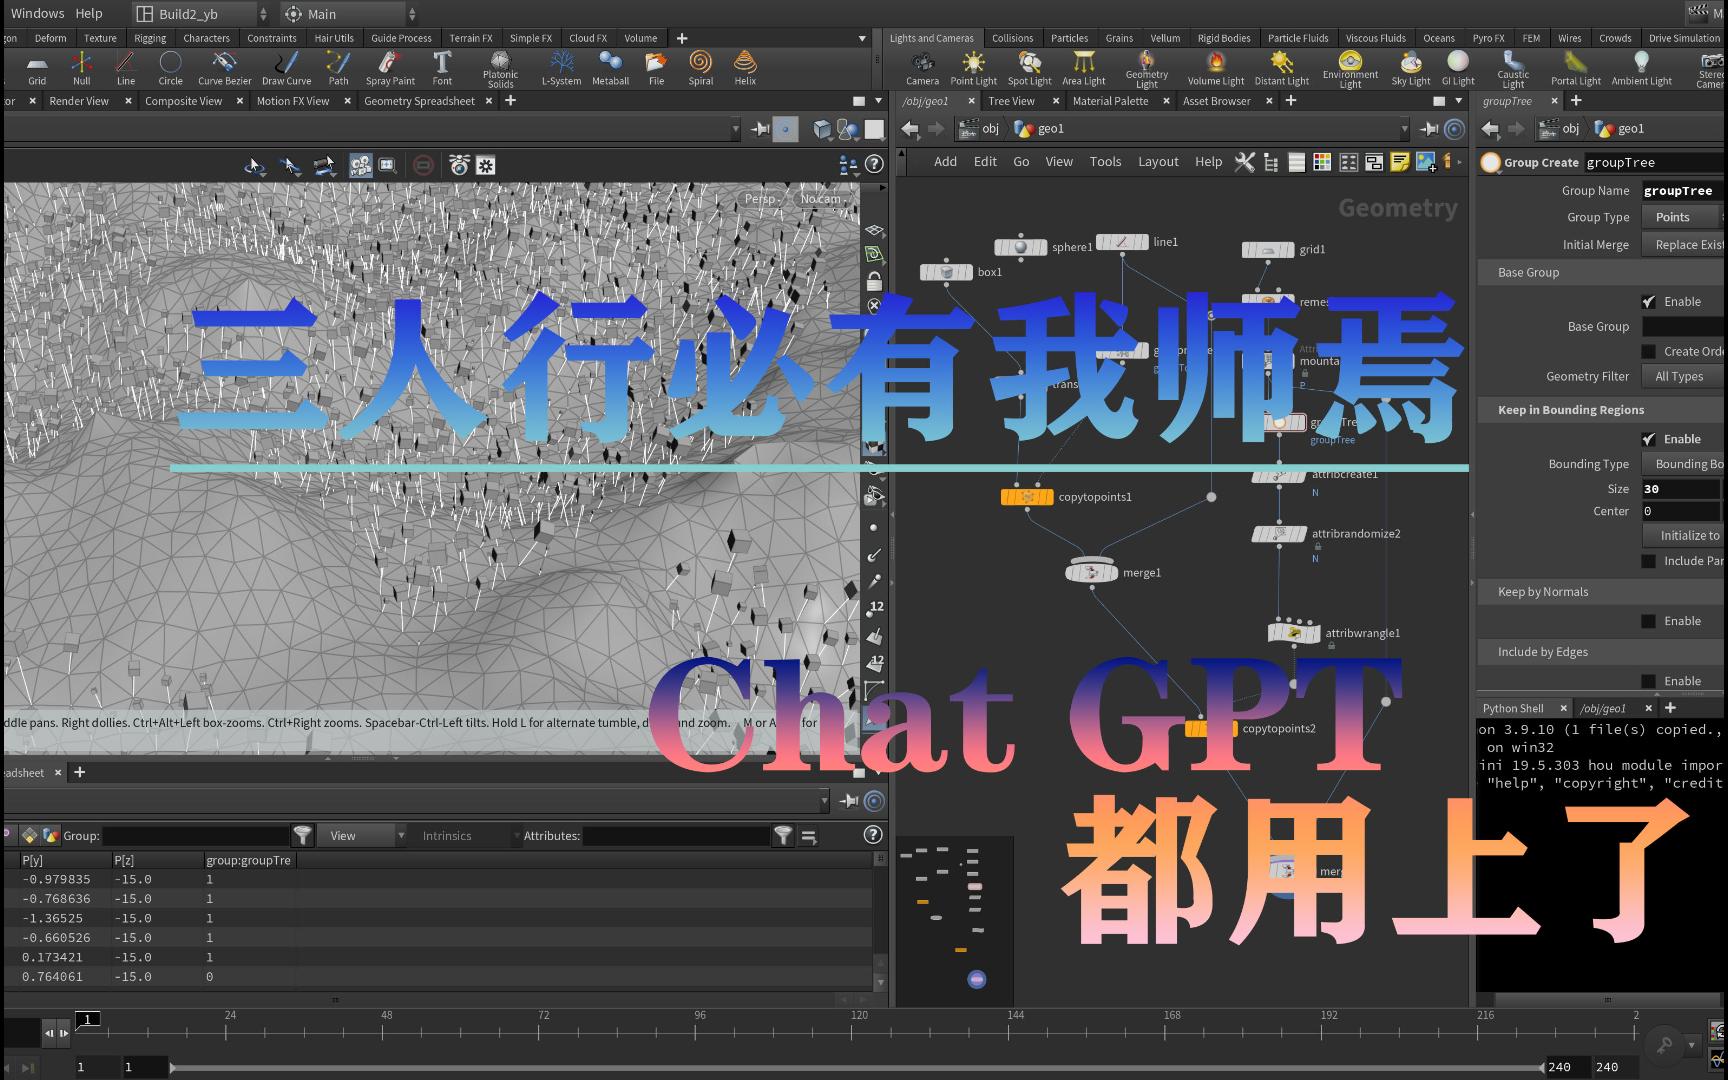Switch to the Tree View tab
1728x1080 pixels.
[1011, 101]
